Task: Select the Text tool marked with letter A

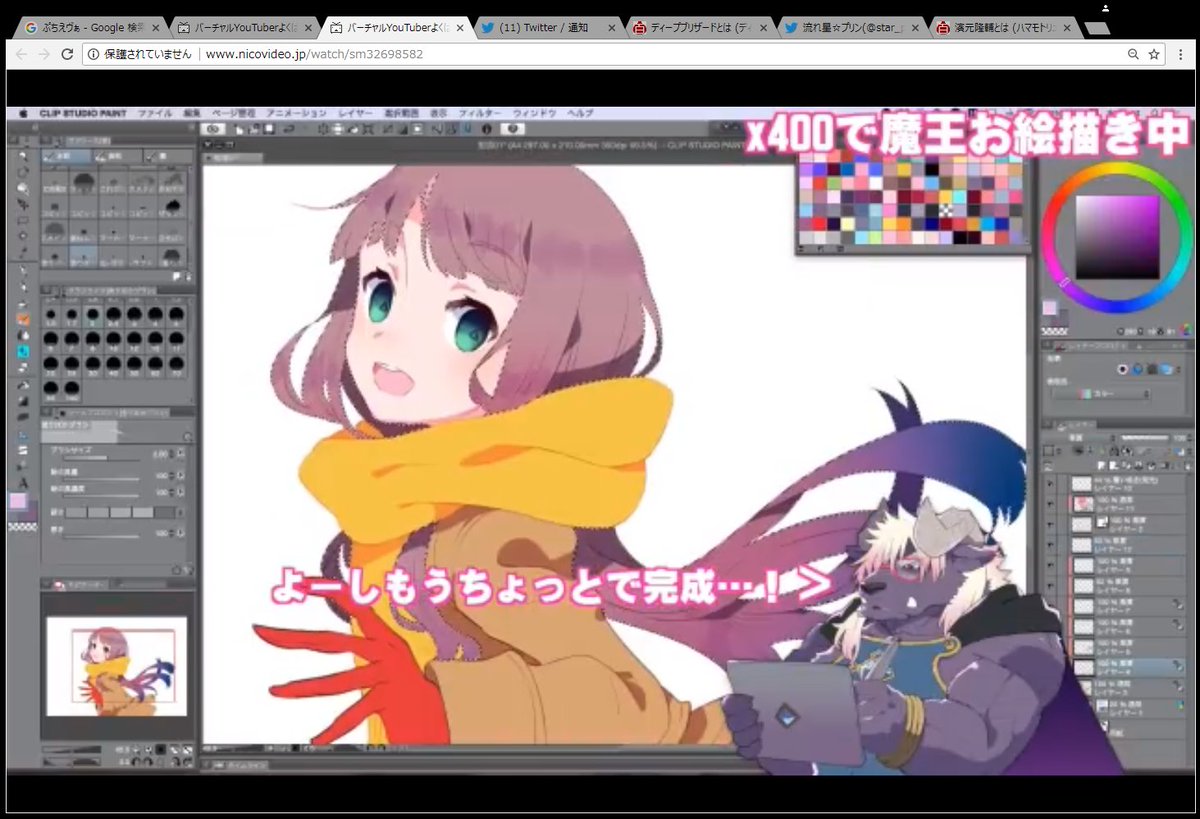Action: (22, 483)
